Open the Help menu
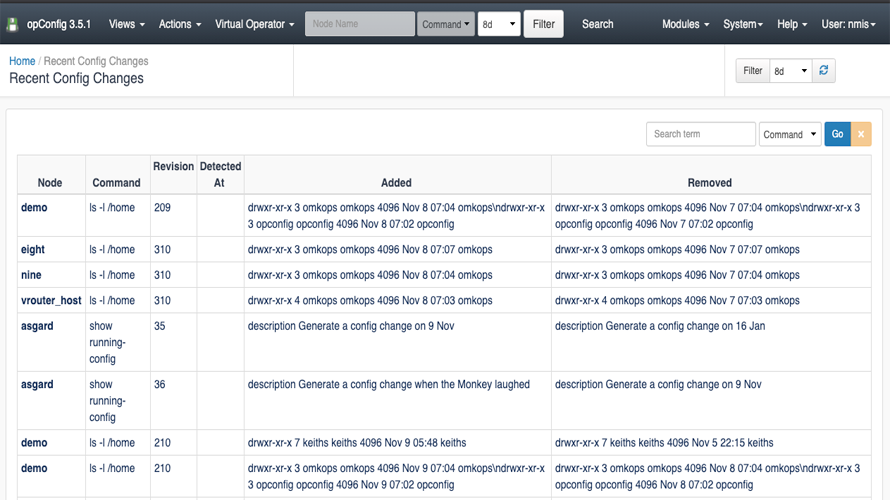 click(793, 24)
